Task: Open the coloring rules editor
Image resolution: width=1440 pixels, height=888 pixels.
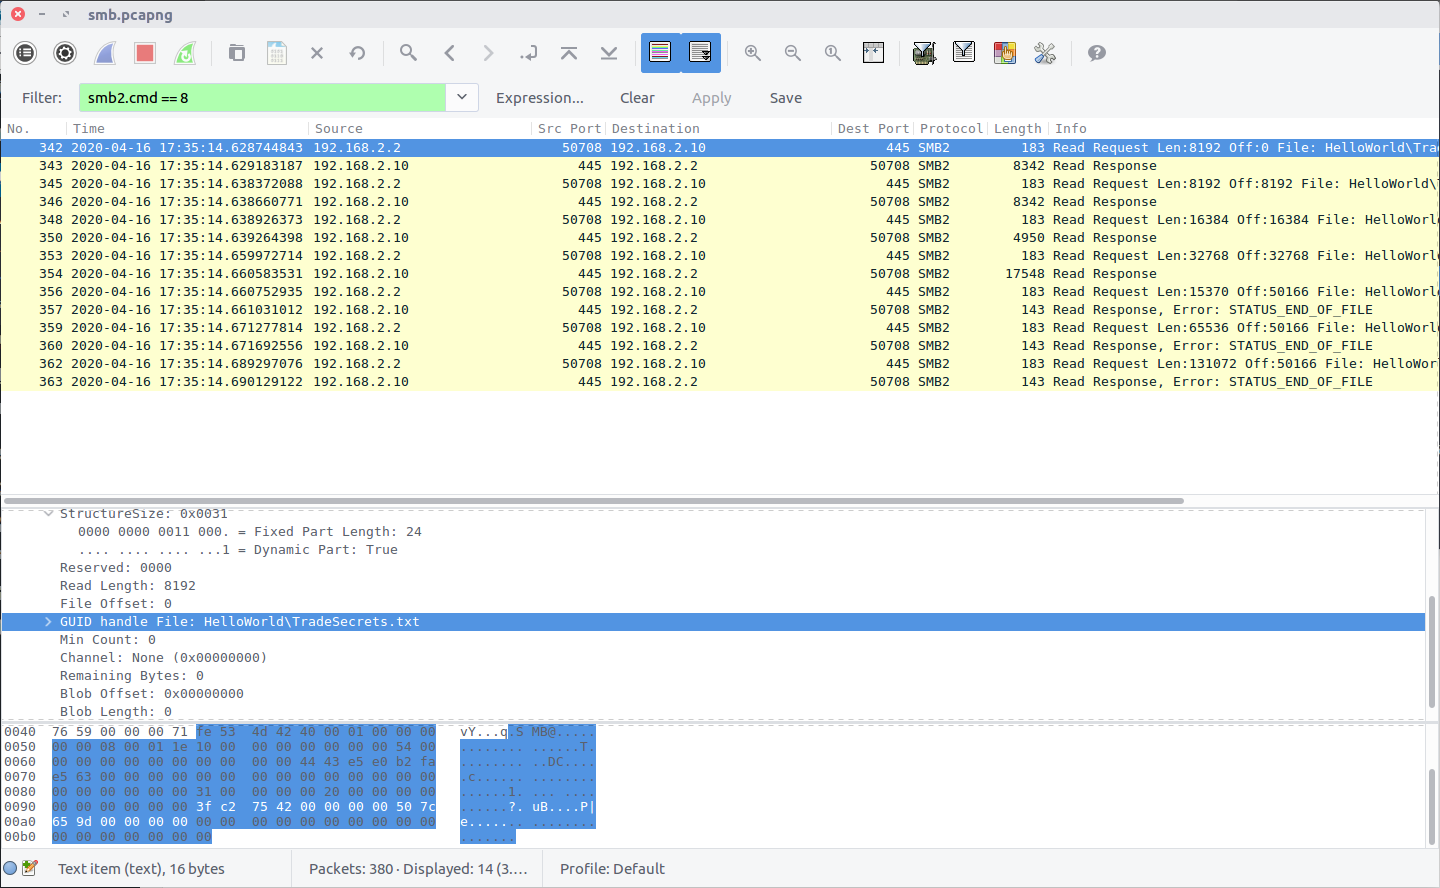Action: (1005, 53)
